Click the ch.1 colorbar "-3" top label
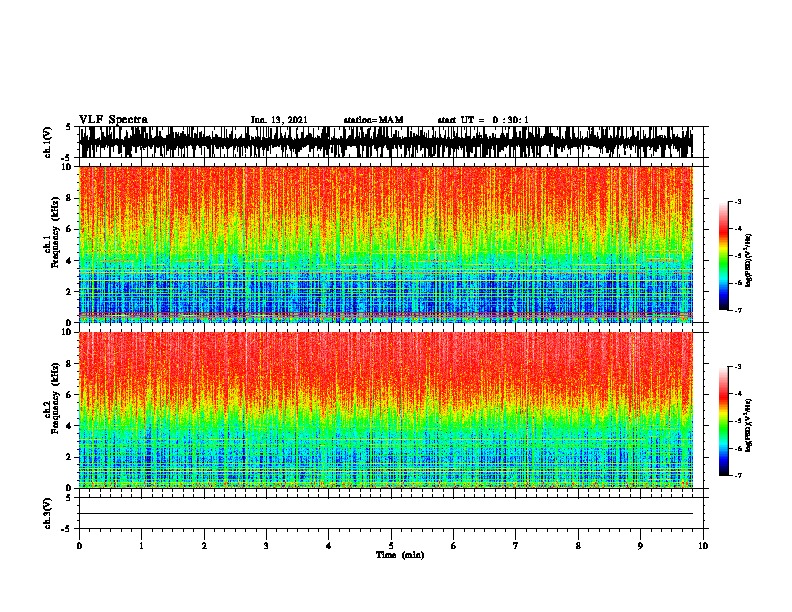The image size is (792, 612). 738,201
